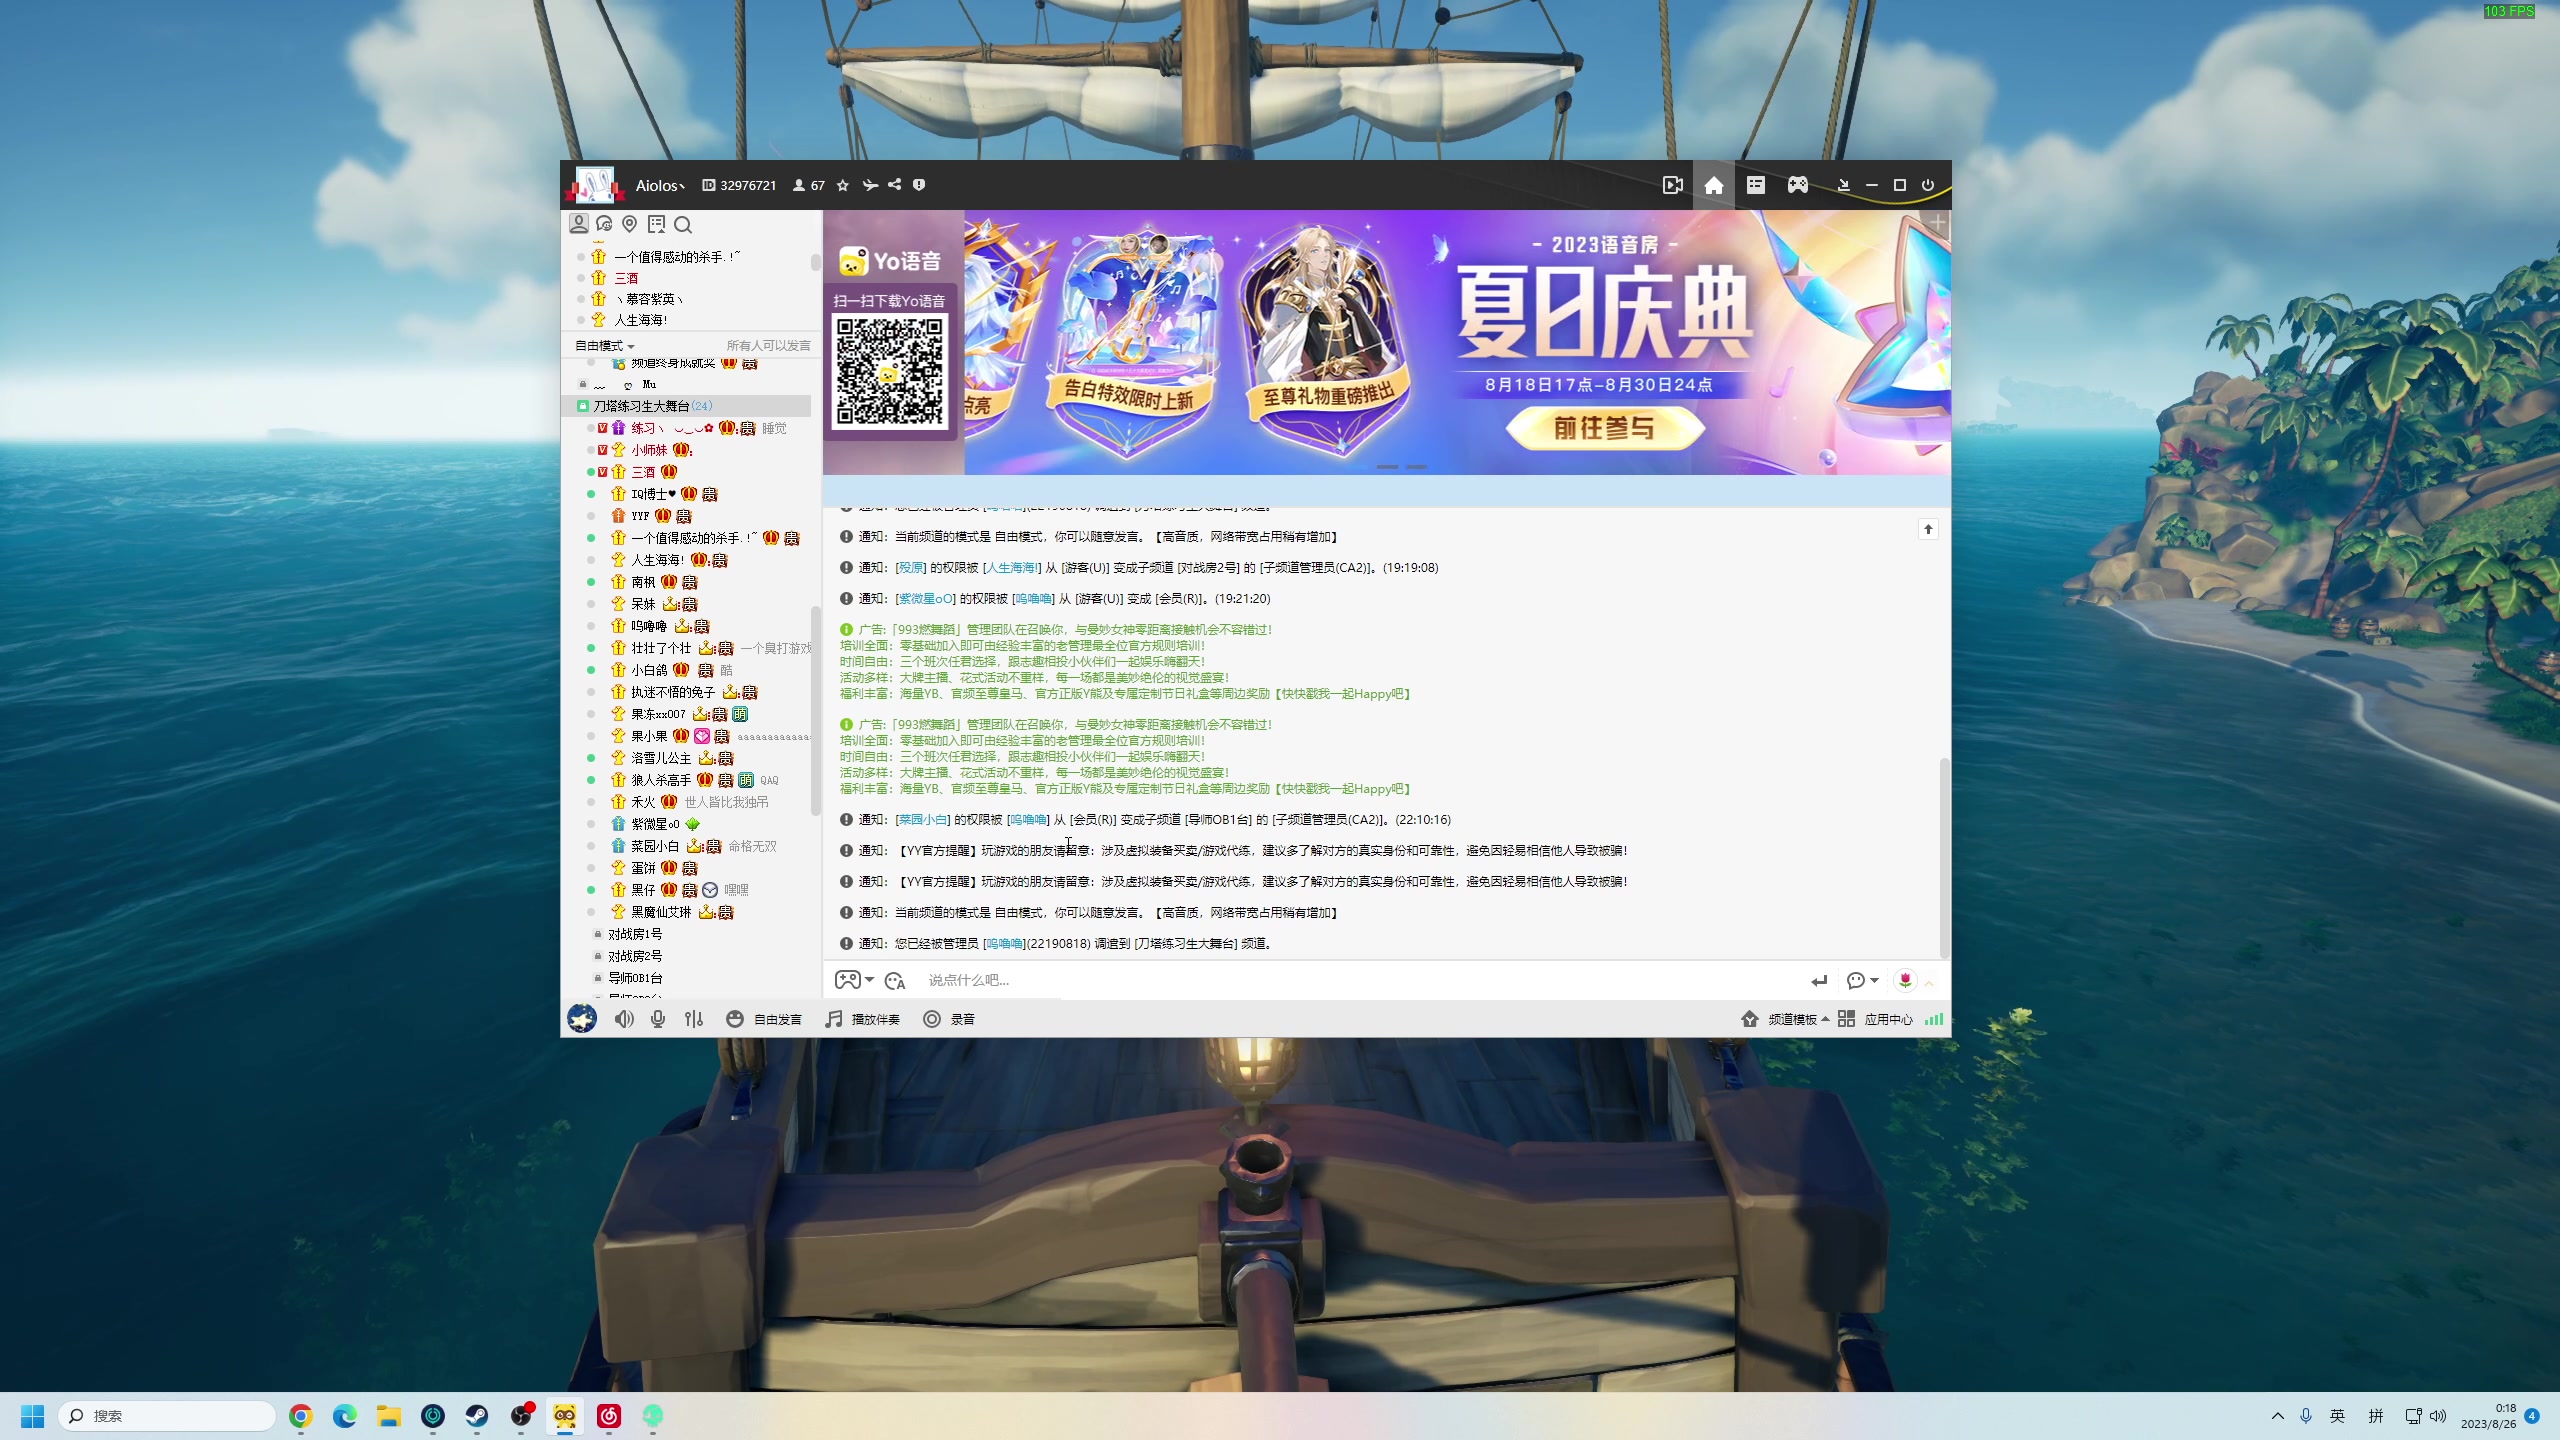
Task: Open the 自由模式 mode dropdown
Action: coord(604,346)
